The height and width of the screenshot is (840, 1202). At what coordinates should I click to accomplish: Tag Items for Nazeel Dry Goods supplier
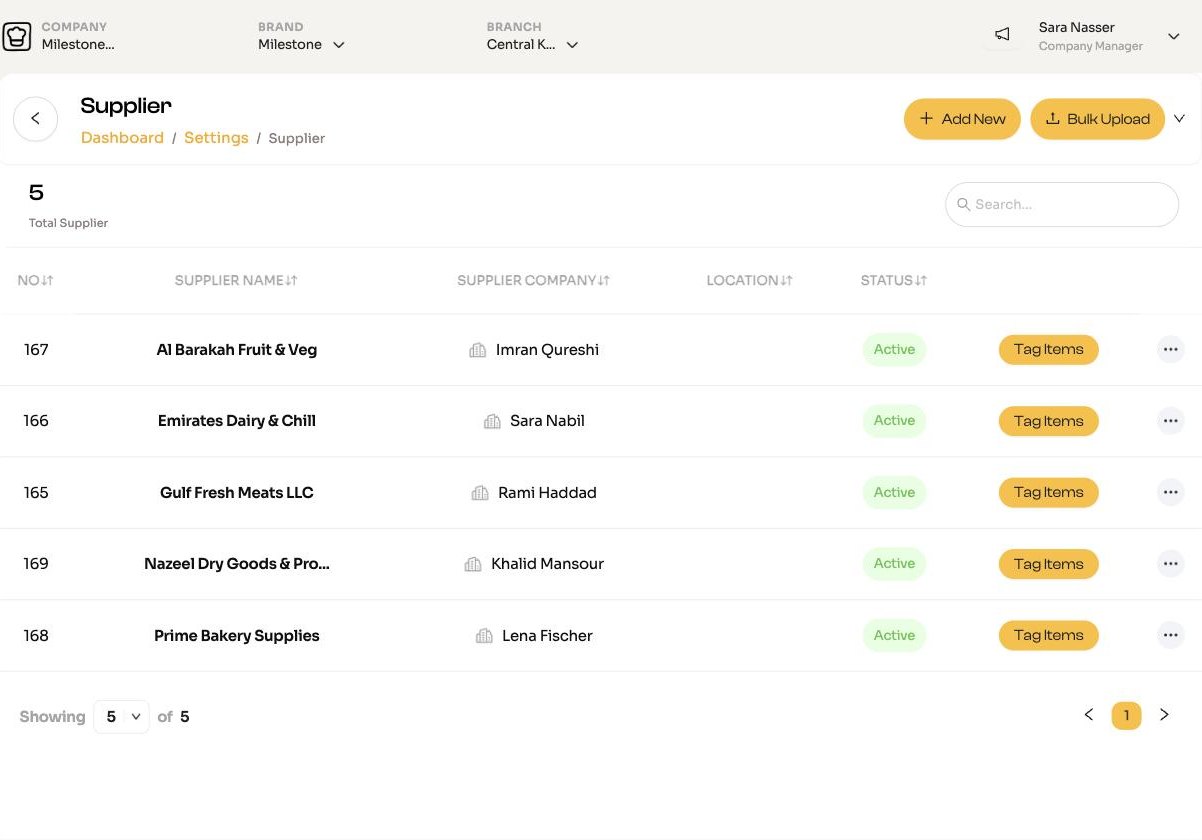coord(1048,564)
